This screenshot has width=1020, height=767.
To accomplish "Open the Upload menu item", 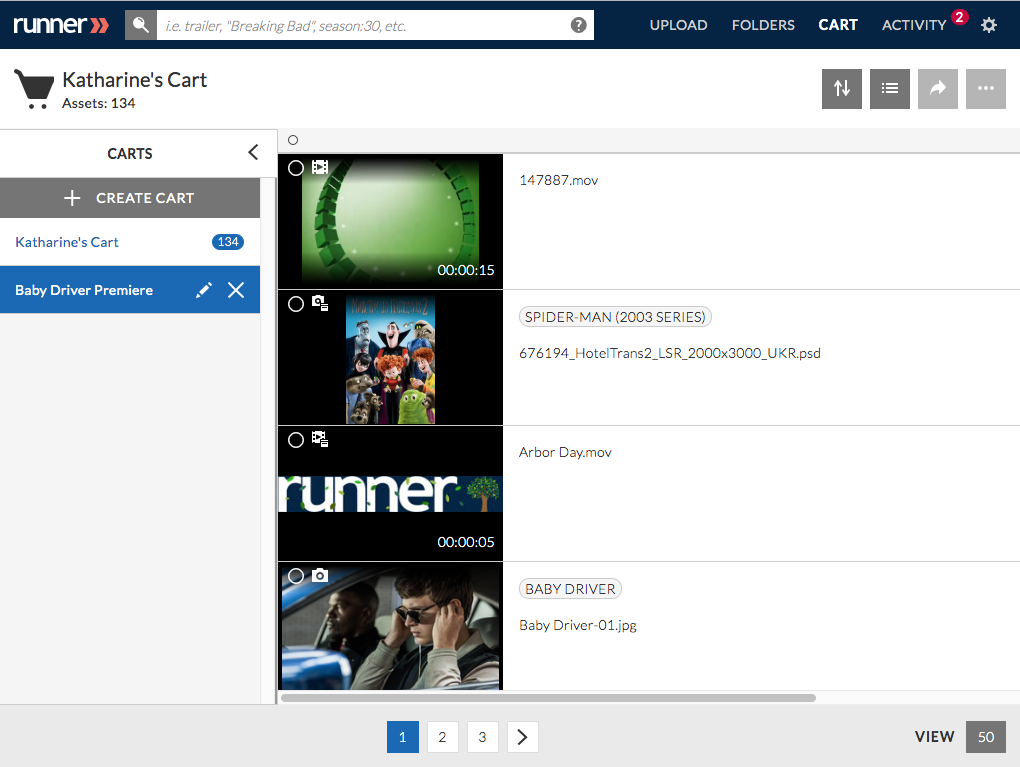I will [678, 25].
